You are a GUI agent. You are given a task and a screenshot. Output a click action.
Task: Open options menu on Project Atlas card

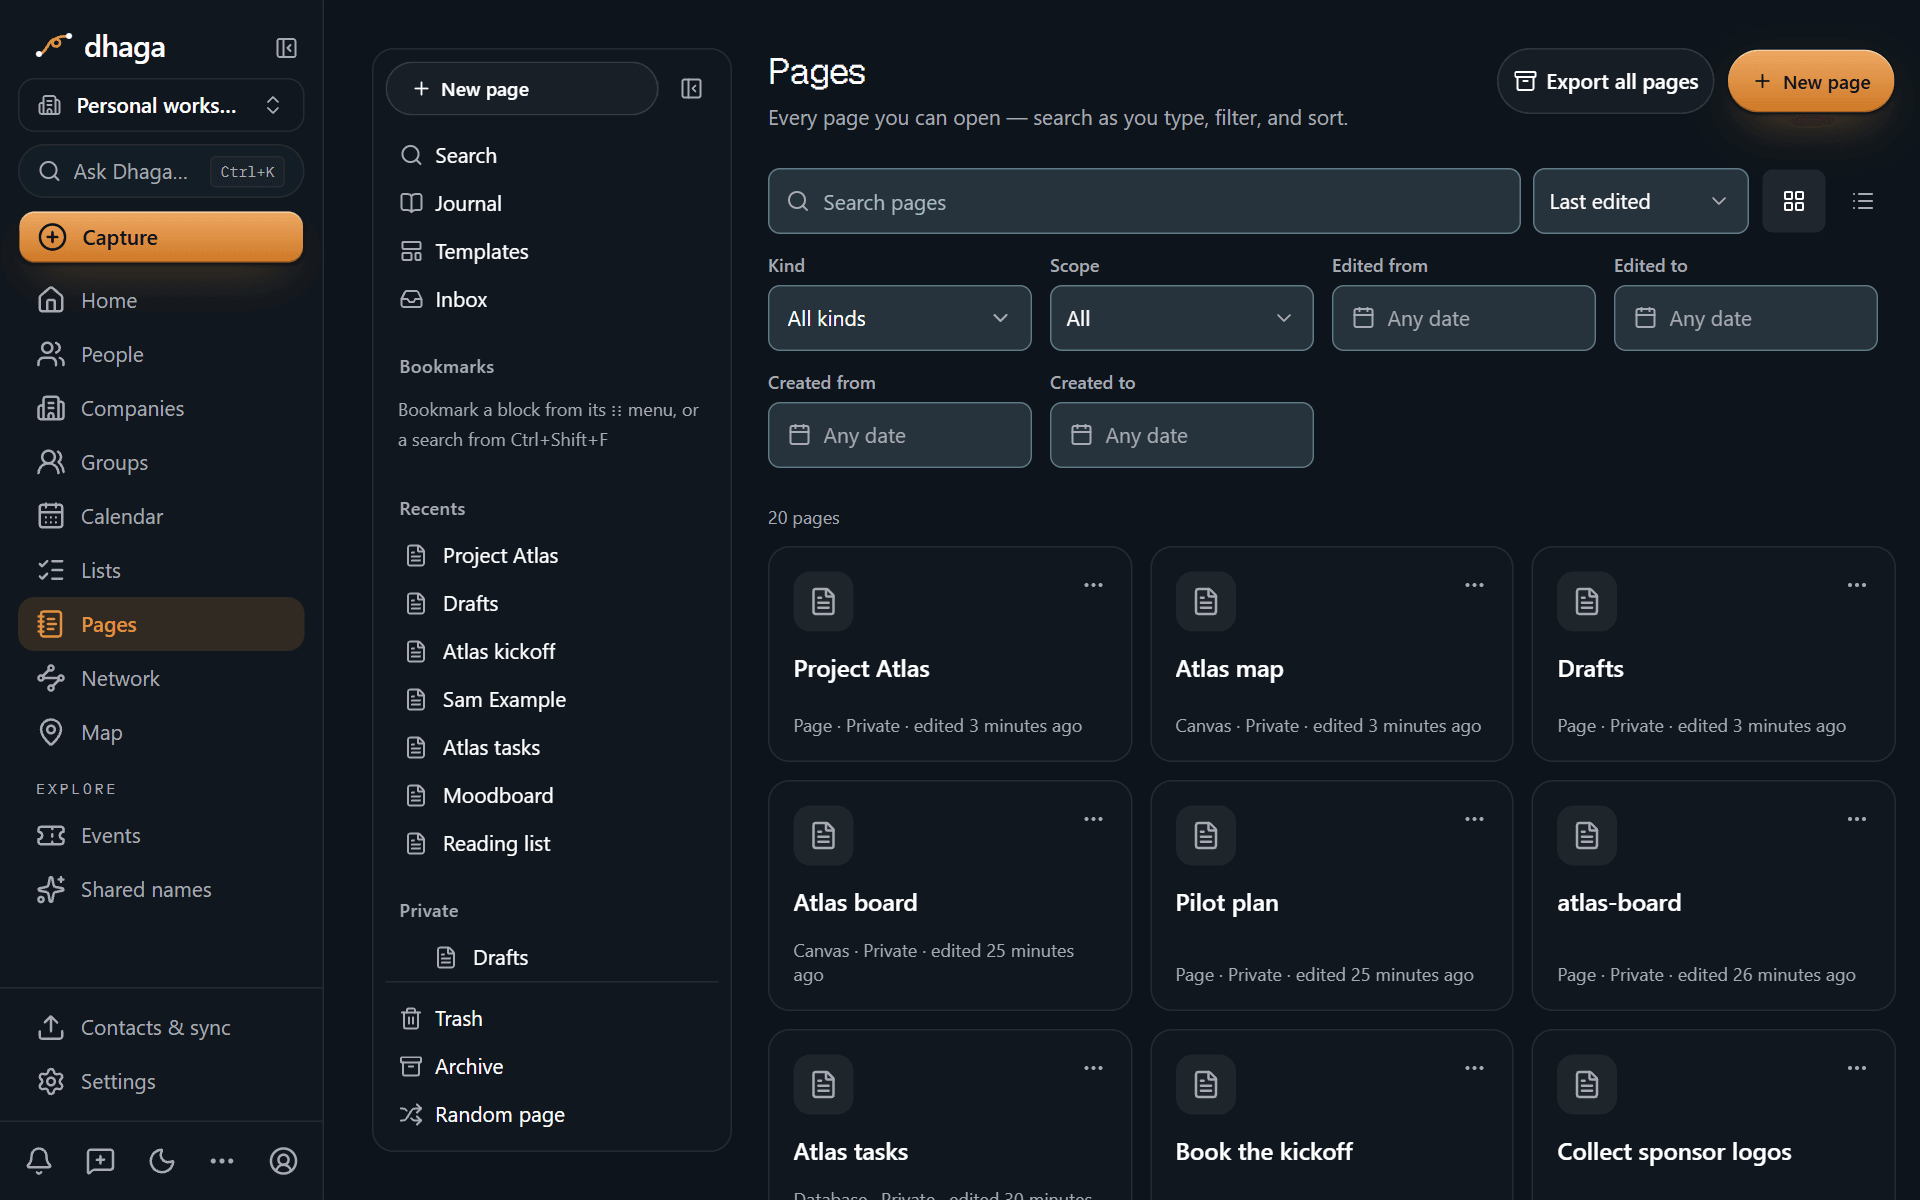tap(1093, 585)
